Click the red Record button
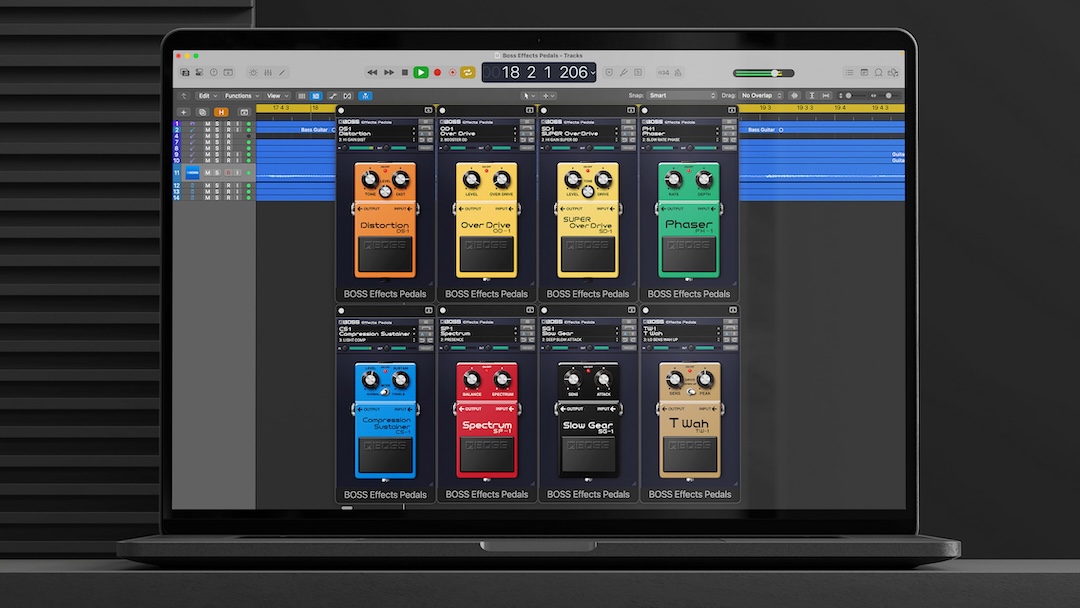 click(x=437, y=72)
